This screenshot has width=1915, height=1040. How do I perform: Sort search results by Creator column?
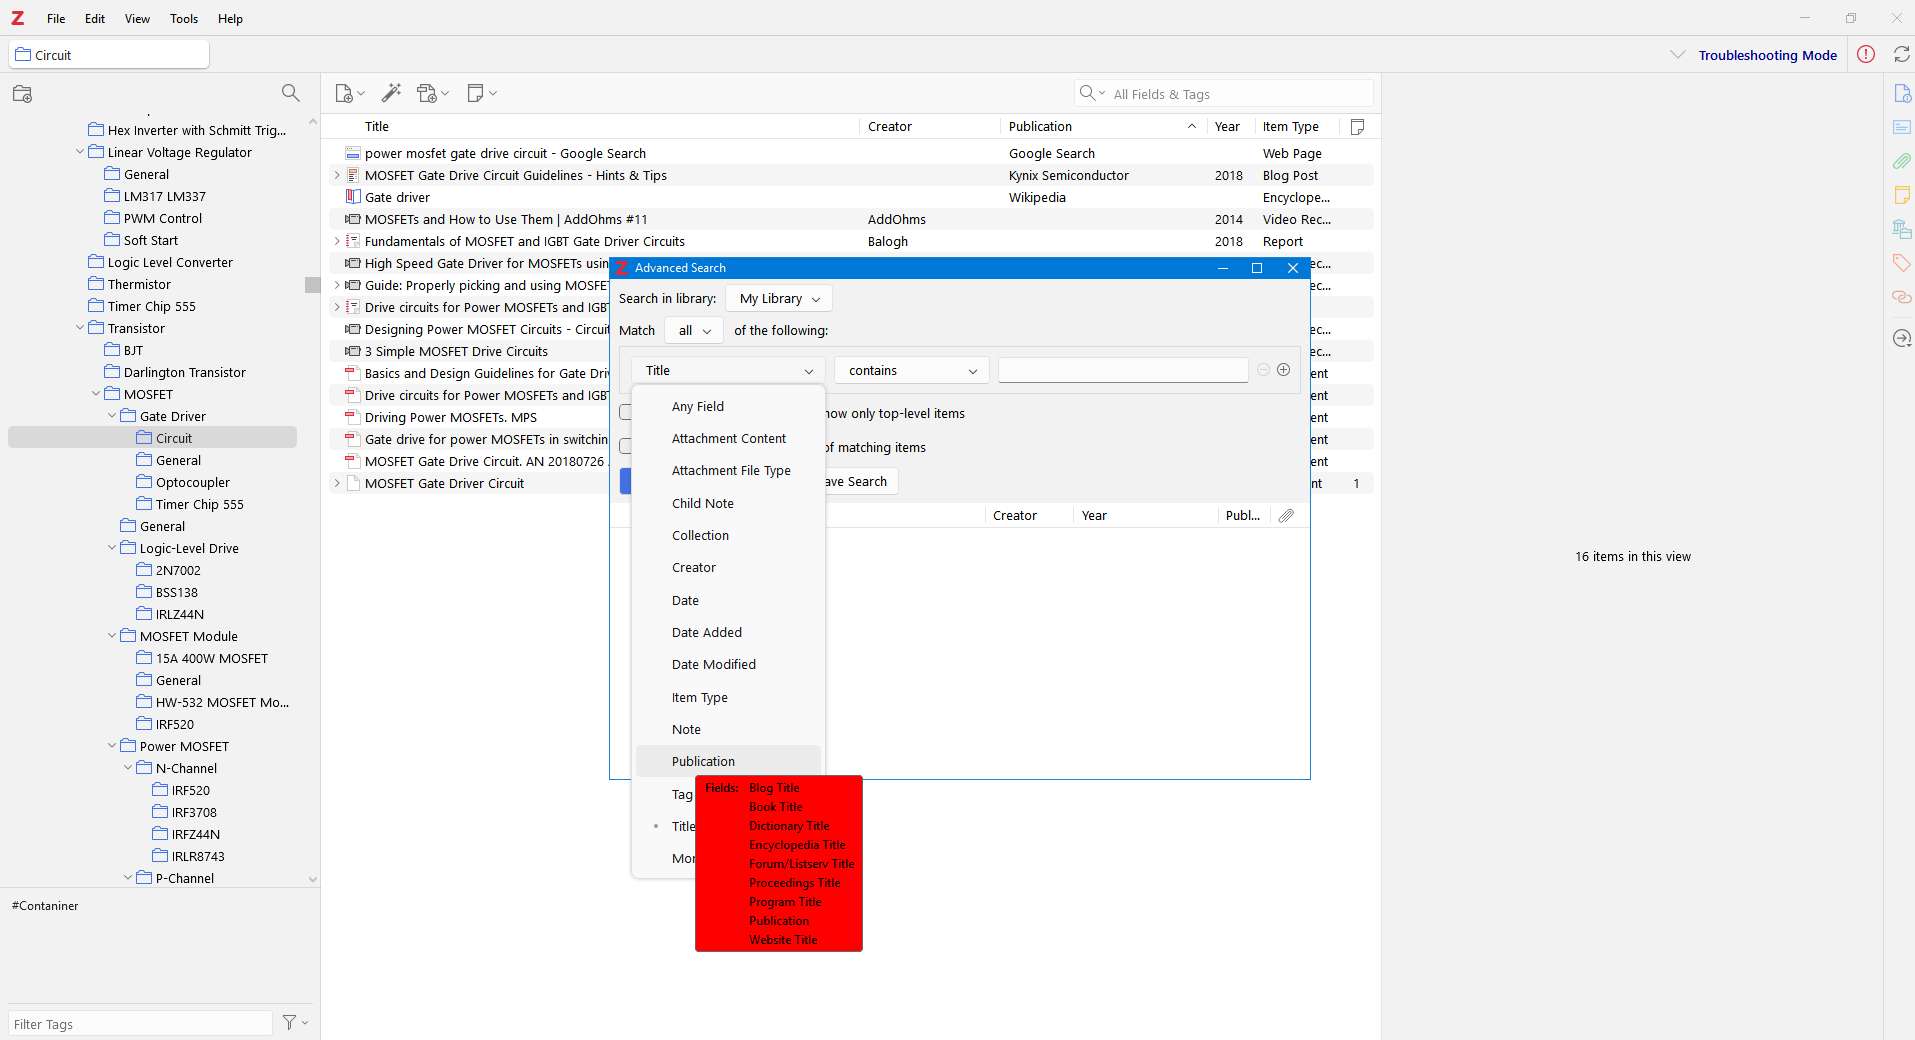(x=1028, y=516)
